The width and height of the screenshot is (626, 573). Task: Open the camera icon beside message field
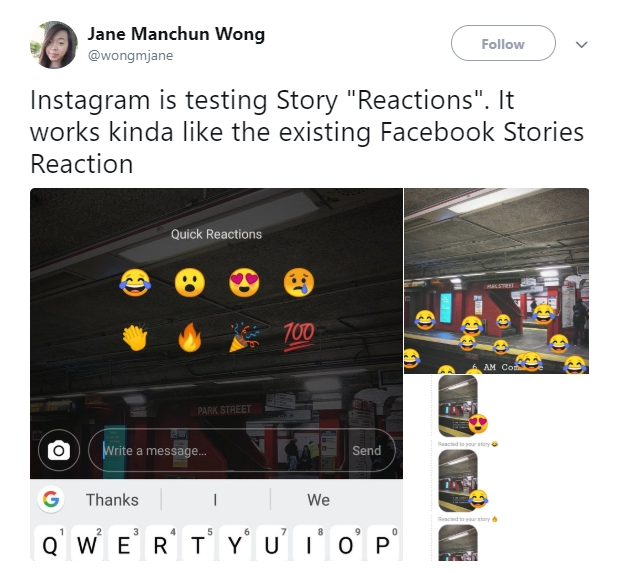pyautogui.click(x=59, y=450)
